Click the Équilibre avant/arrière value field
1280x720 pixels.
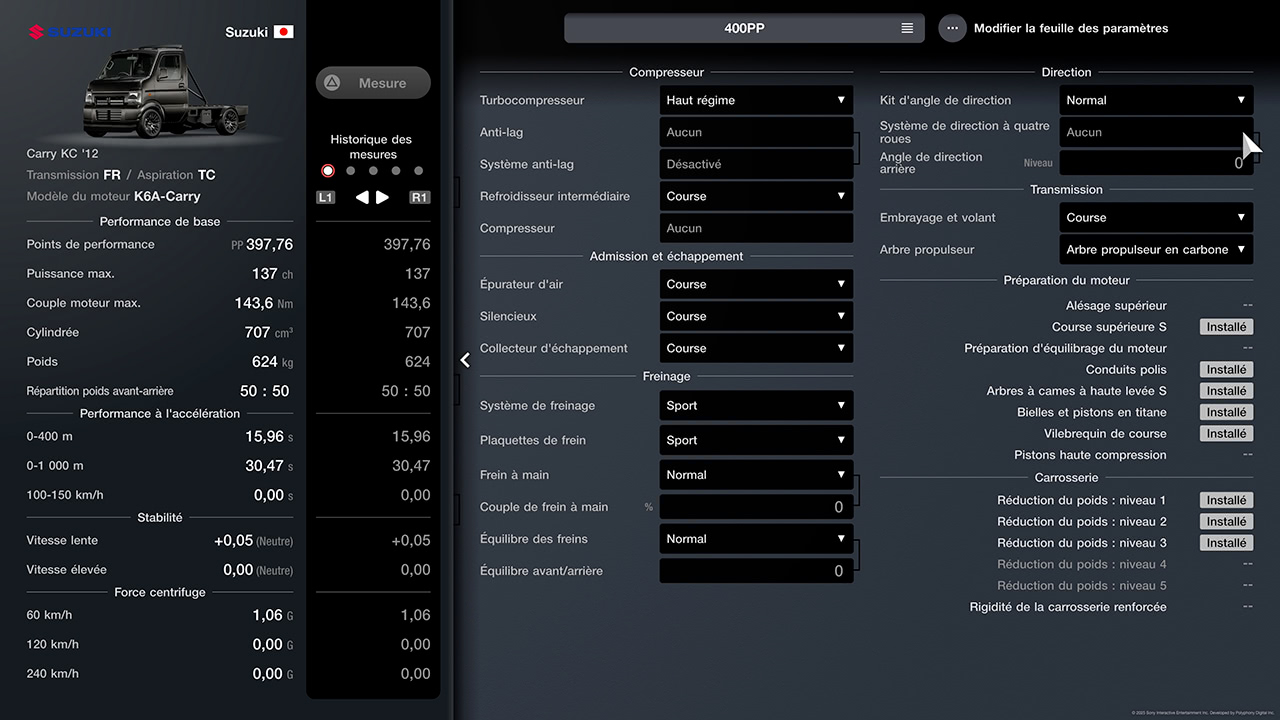point(756,571)
